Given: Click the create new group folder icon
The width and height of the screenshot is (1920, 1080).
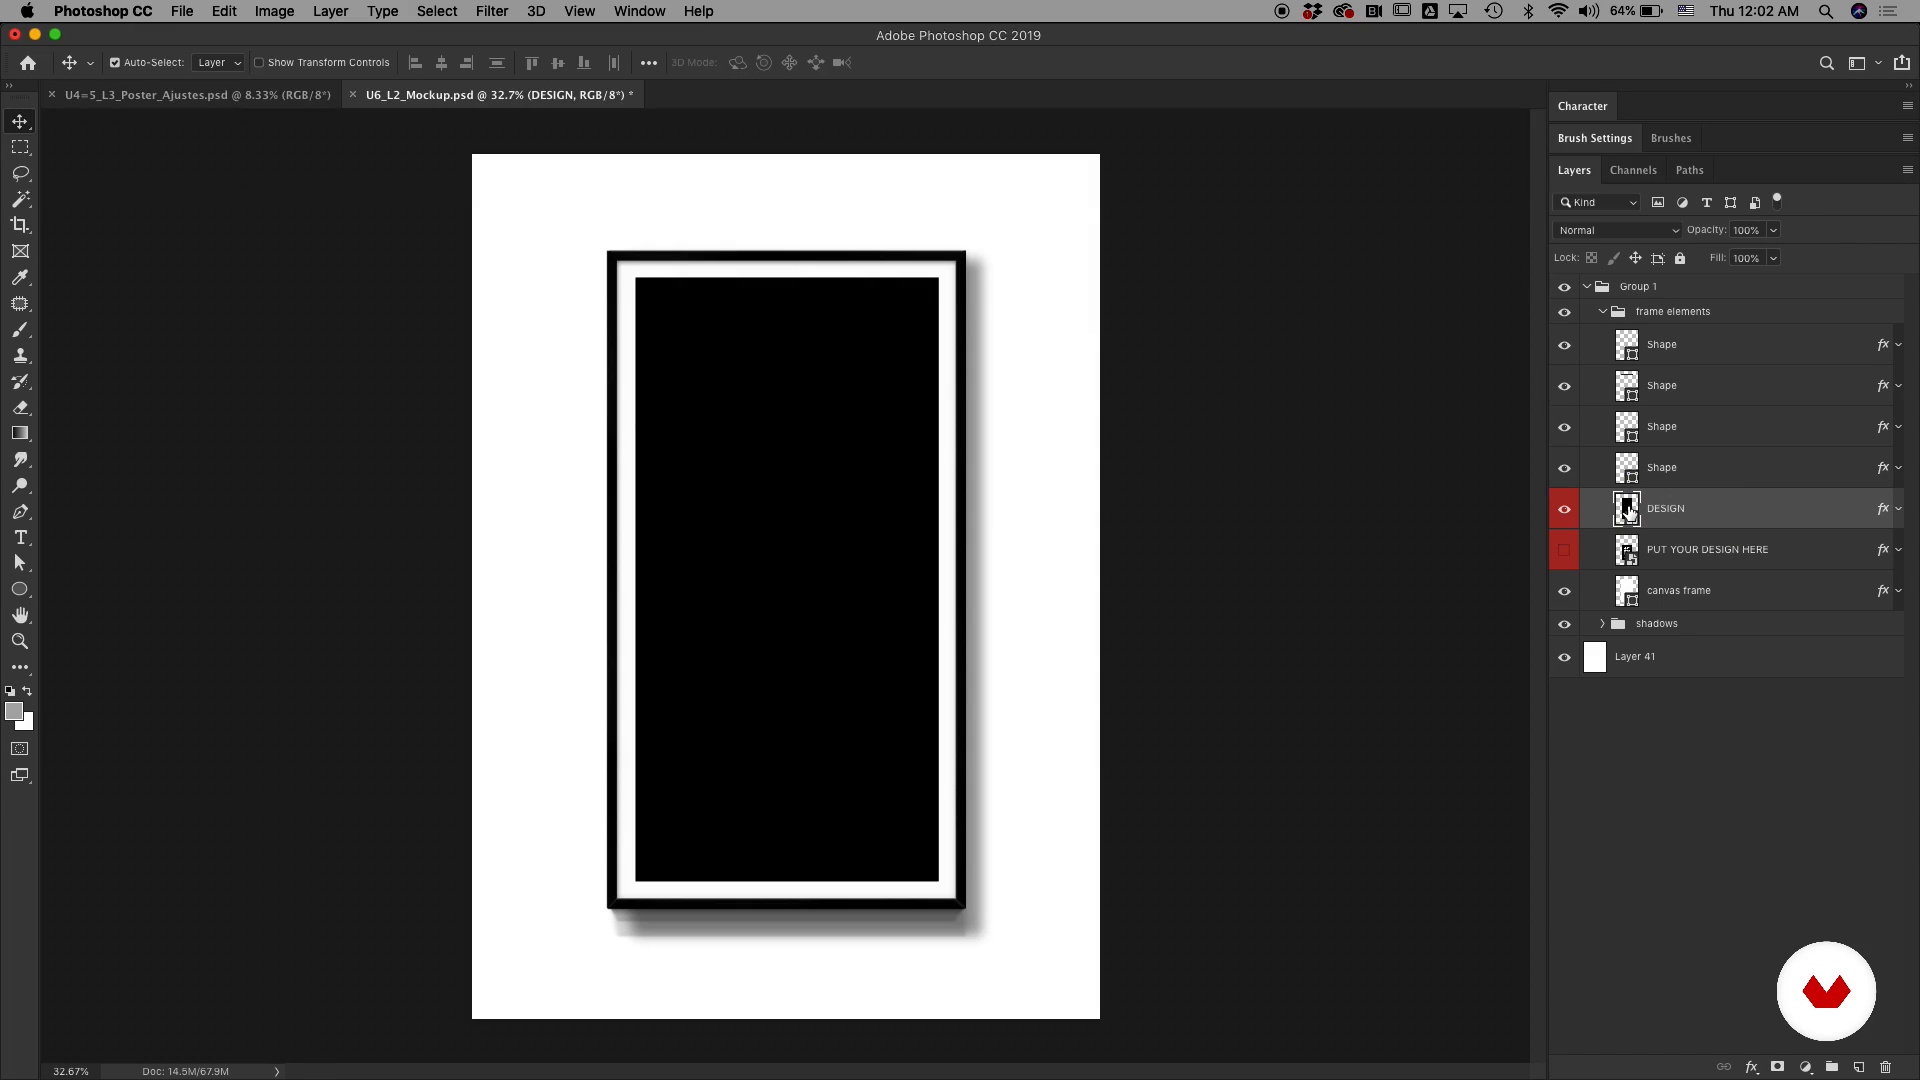Looking at the screenshot, I should (1832, 1067).
